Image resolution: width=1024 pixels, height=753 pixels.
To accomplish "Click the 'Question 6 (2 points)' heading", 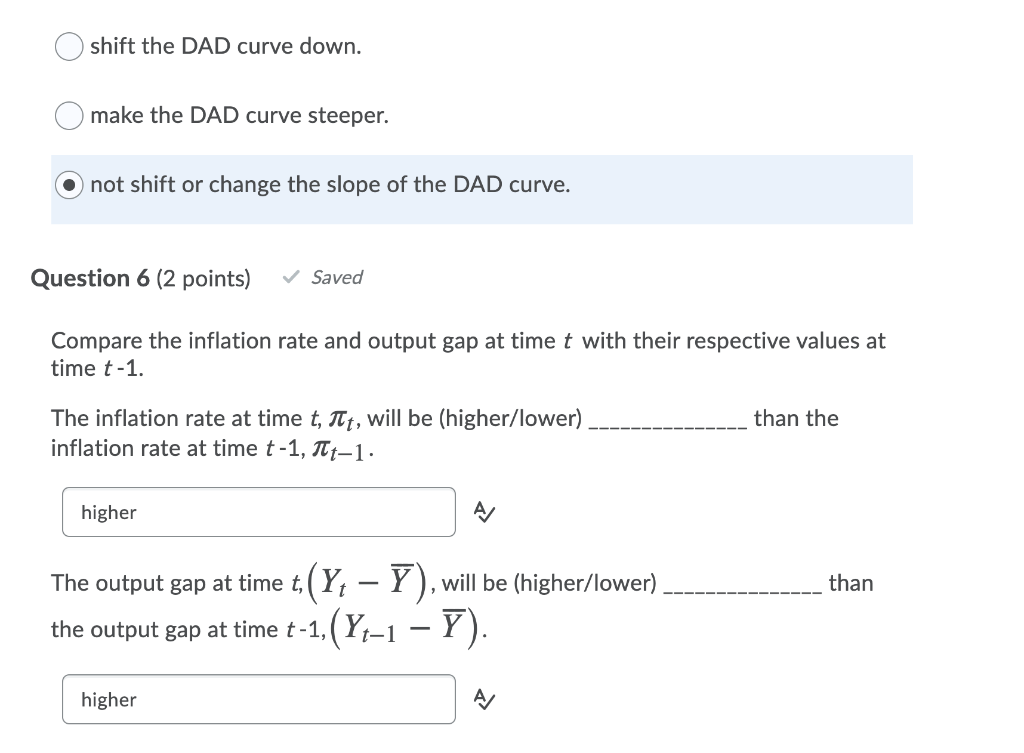I will [x=140, y=278].
